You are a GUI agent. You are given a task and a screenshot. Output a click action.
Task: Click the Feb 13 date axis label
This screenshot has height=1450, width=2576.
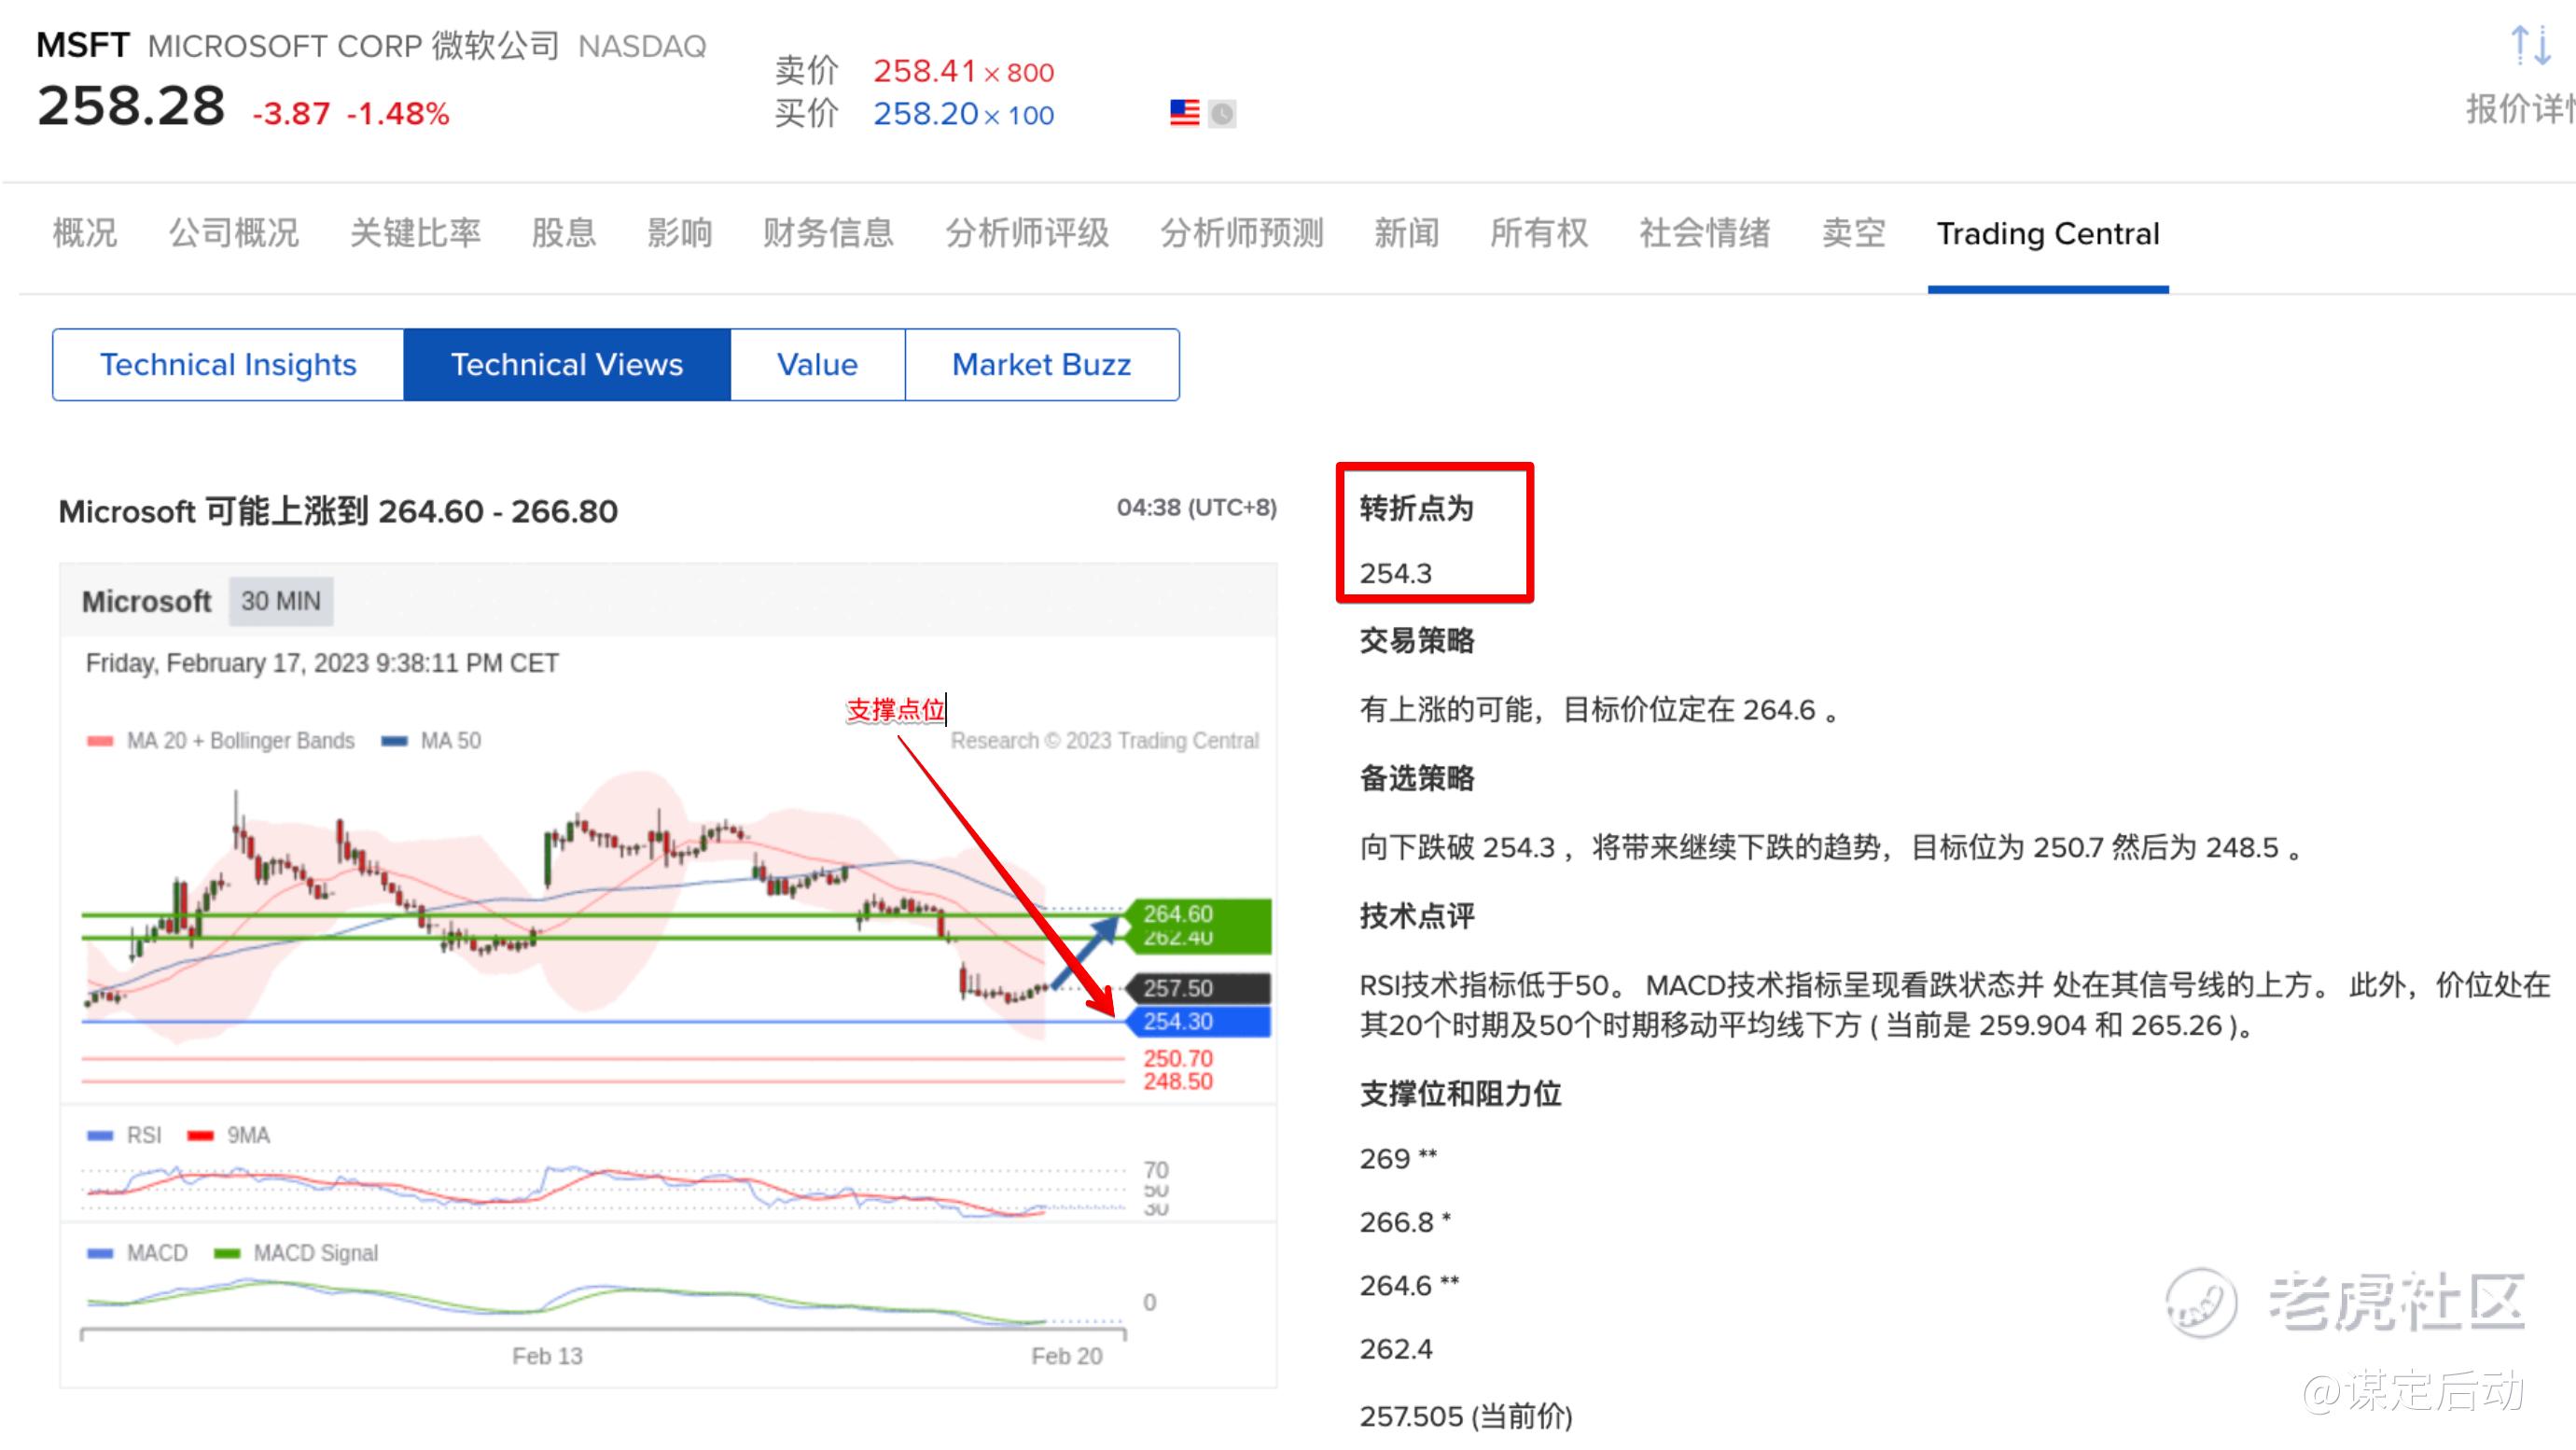click(547, 1356)
